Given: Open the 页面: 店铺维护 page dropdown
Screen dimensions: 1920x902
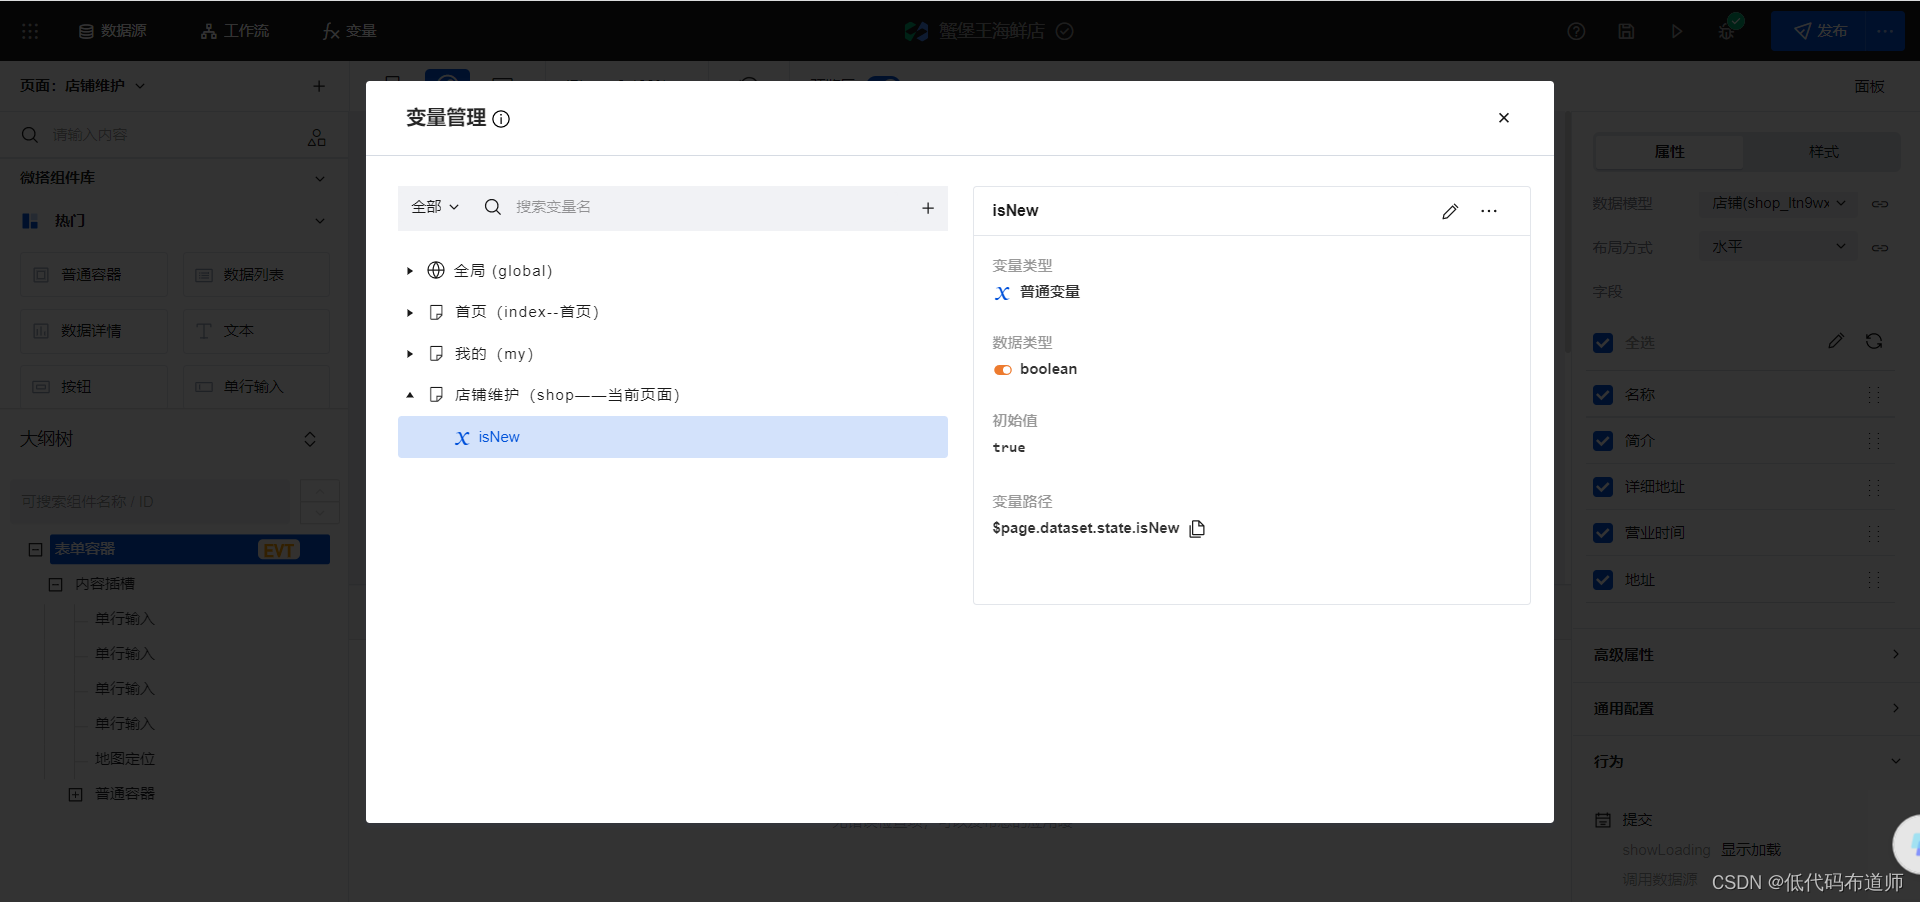Looking at the screenshot, I should coord(83,86).
